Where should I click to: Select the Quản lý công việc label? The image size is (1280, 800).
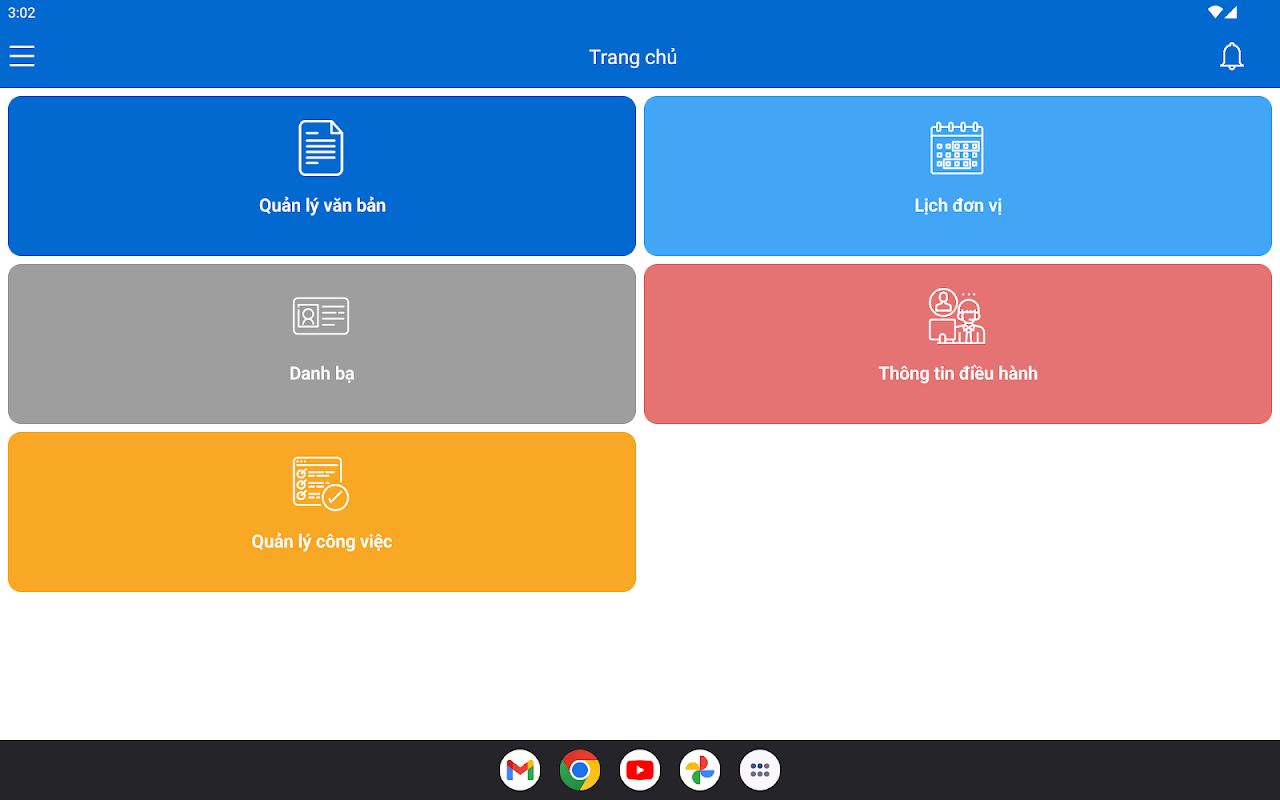(x=322, y=542)
